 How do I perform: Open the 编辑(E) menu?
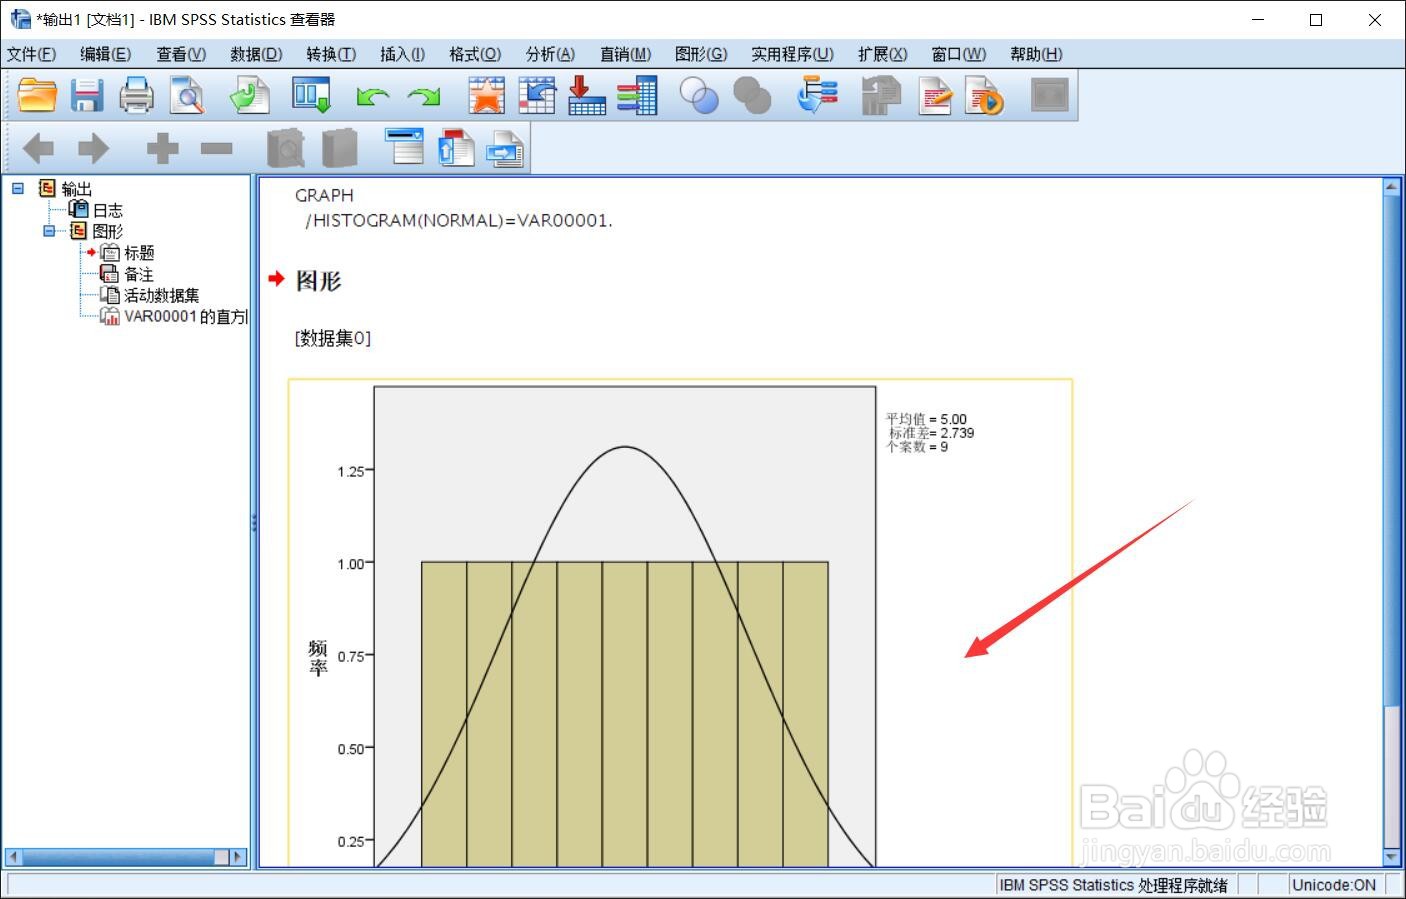pos(105,54)
